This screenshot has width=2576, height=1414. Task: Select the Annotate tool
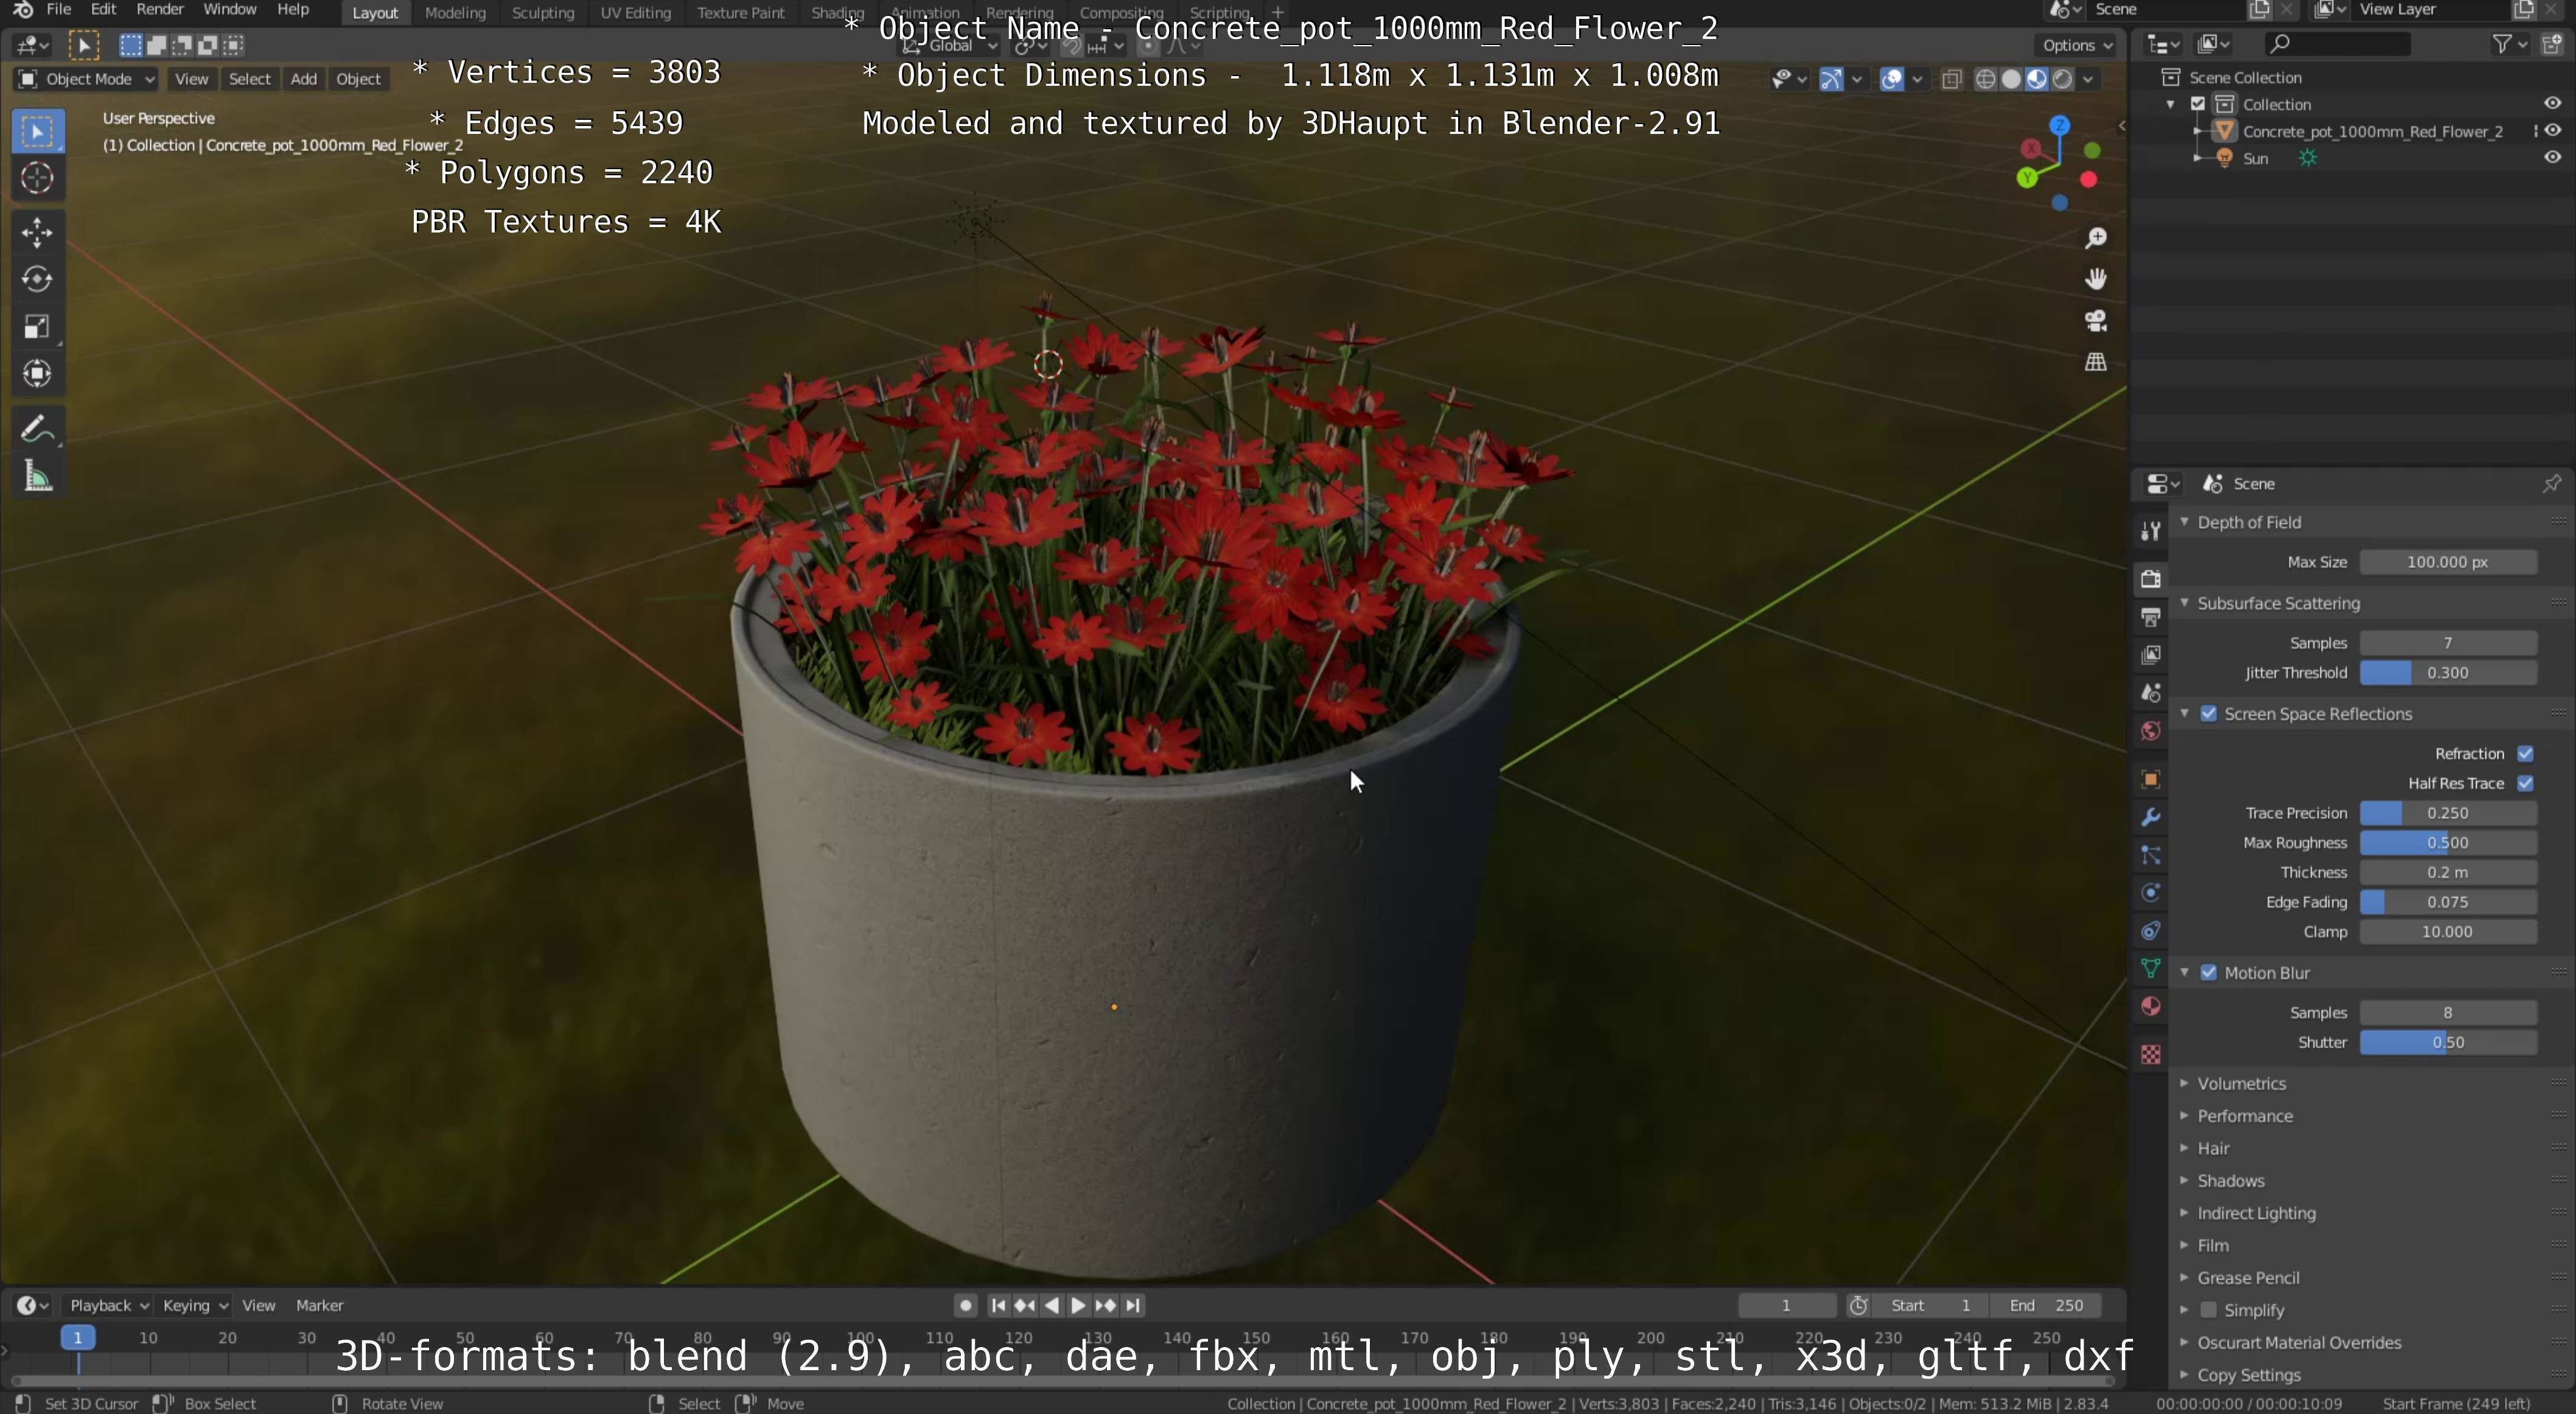coord(37,429)
